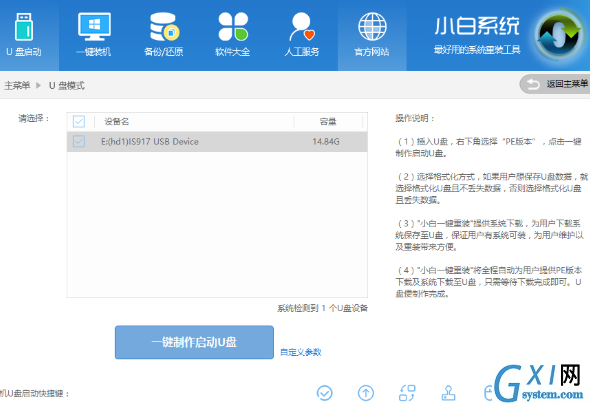Click the circled checkmark icon at the bottom
Viewport: 590px width, 403px height.
click(x=324, y=393)
